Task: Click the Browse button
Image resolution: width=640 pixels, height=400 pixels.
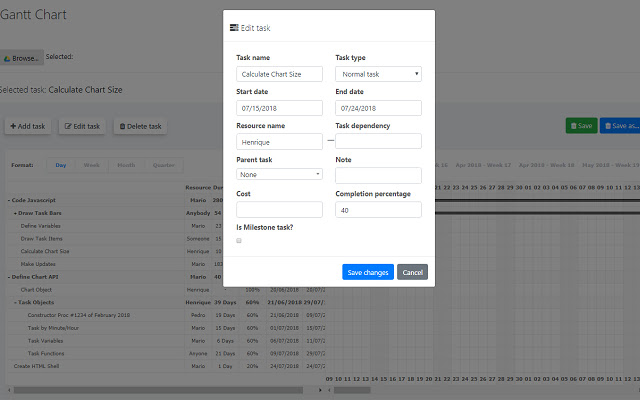Action: [21, 58]
